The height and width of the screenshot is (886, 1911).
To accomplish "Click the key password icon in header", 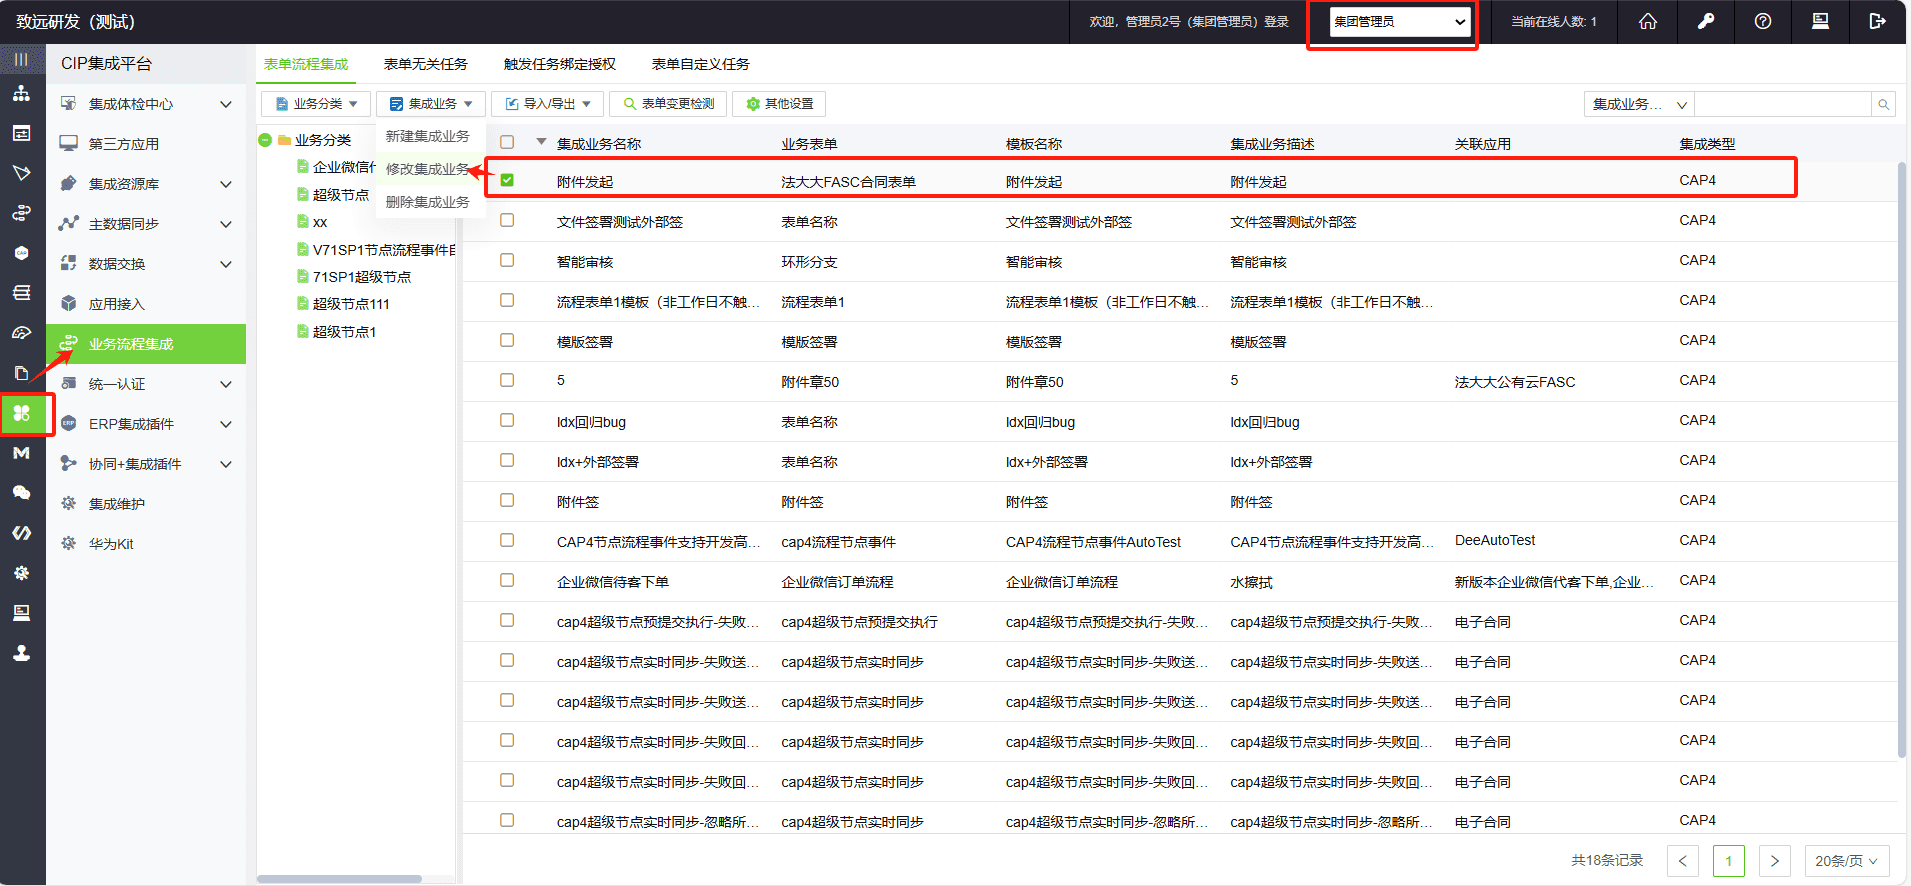I will click(x=1706, y=21).
